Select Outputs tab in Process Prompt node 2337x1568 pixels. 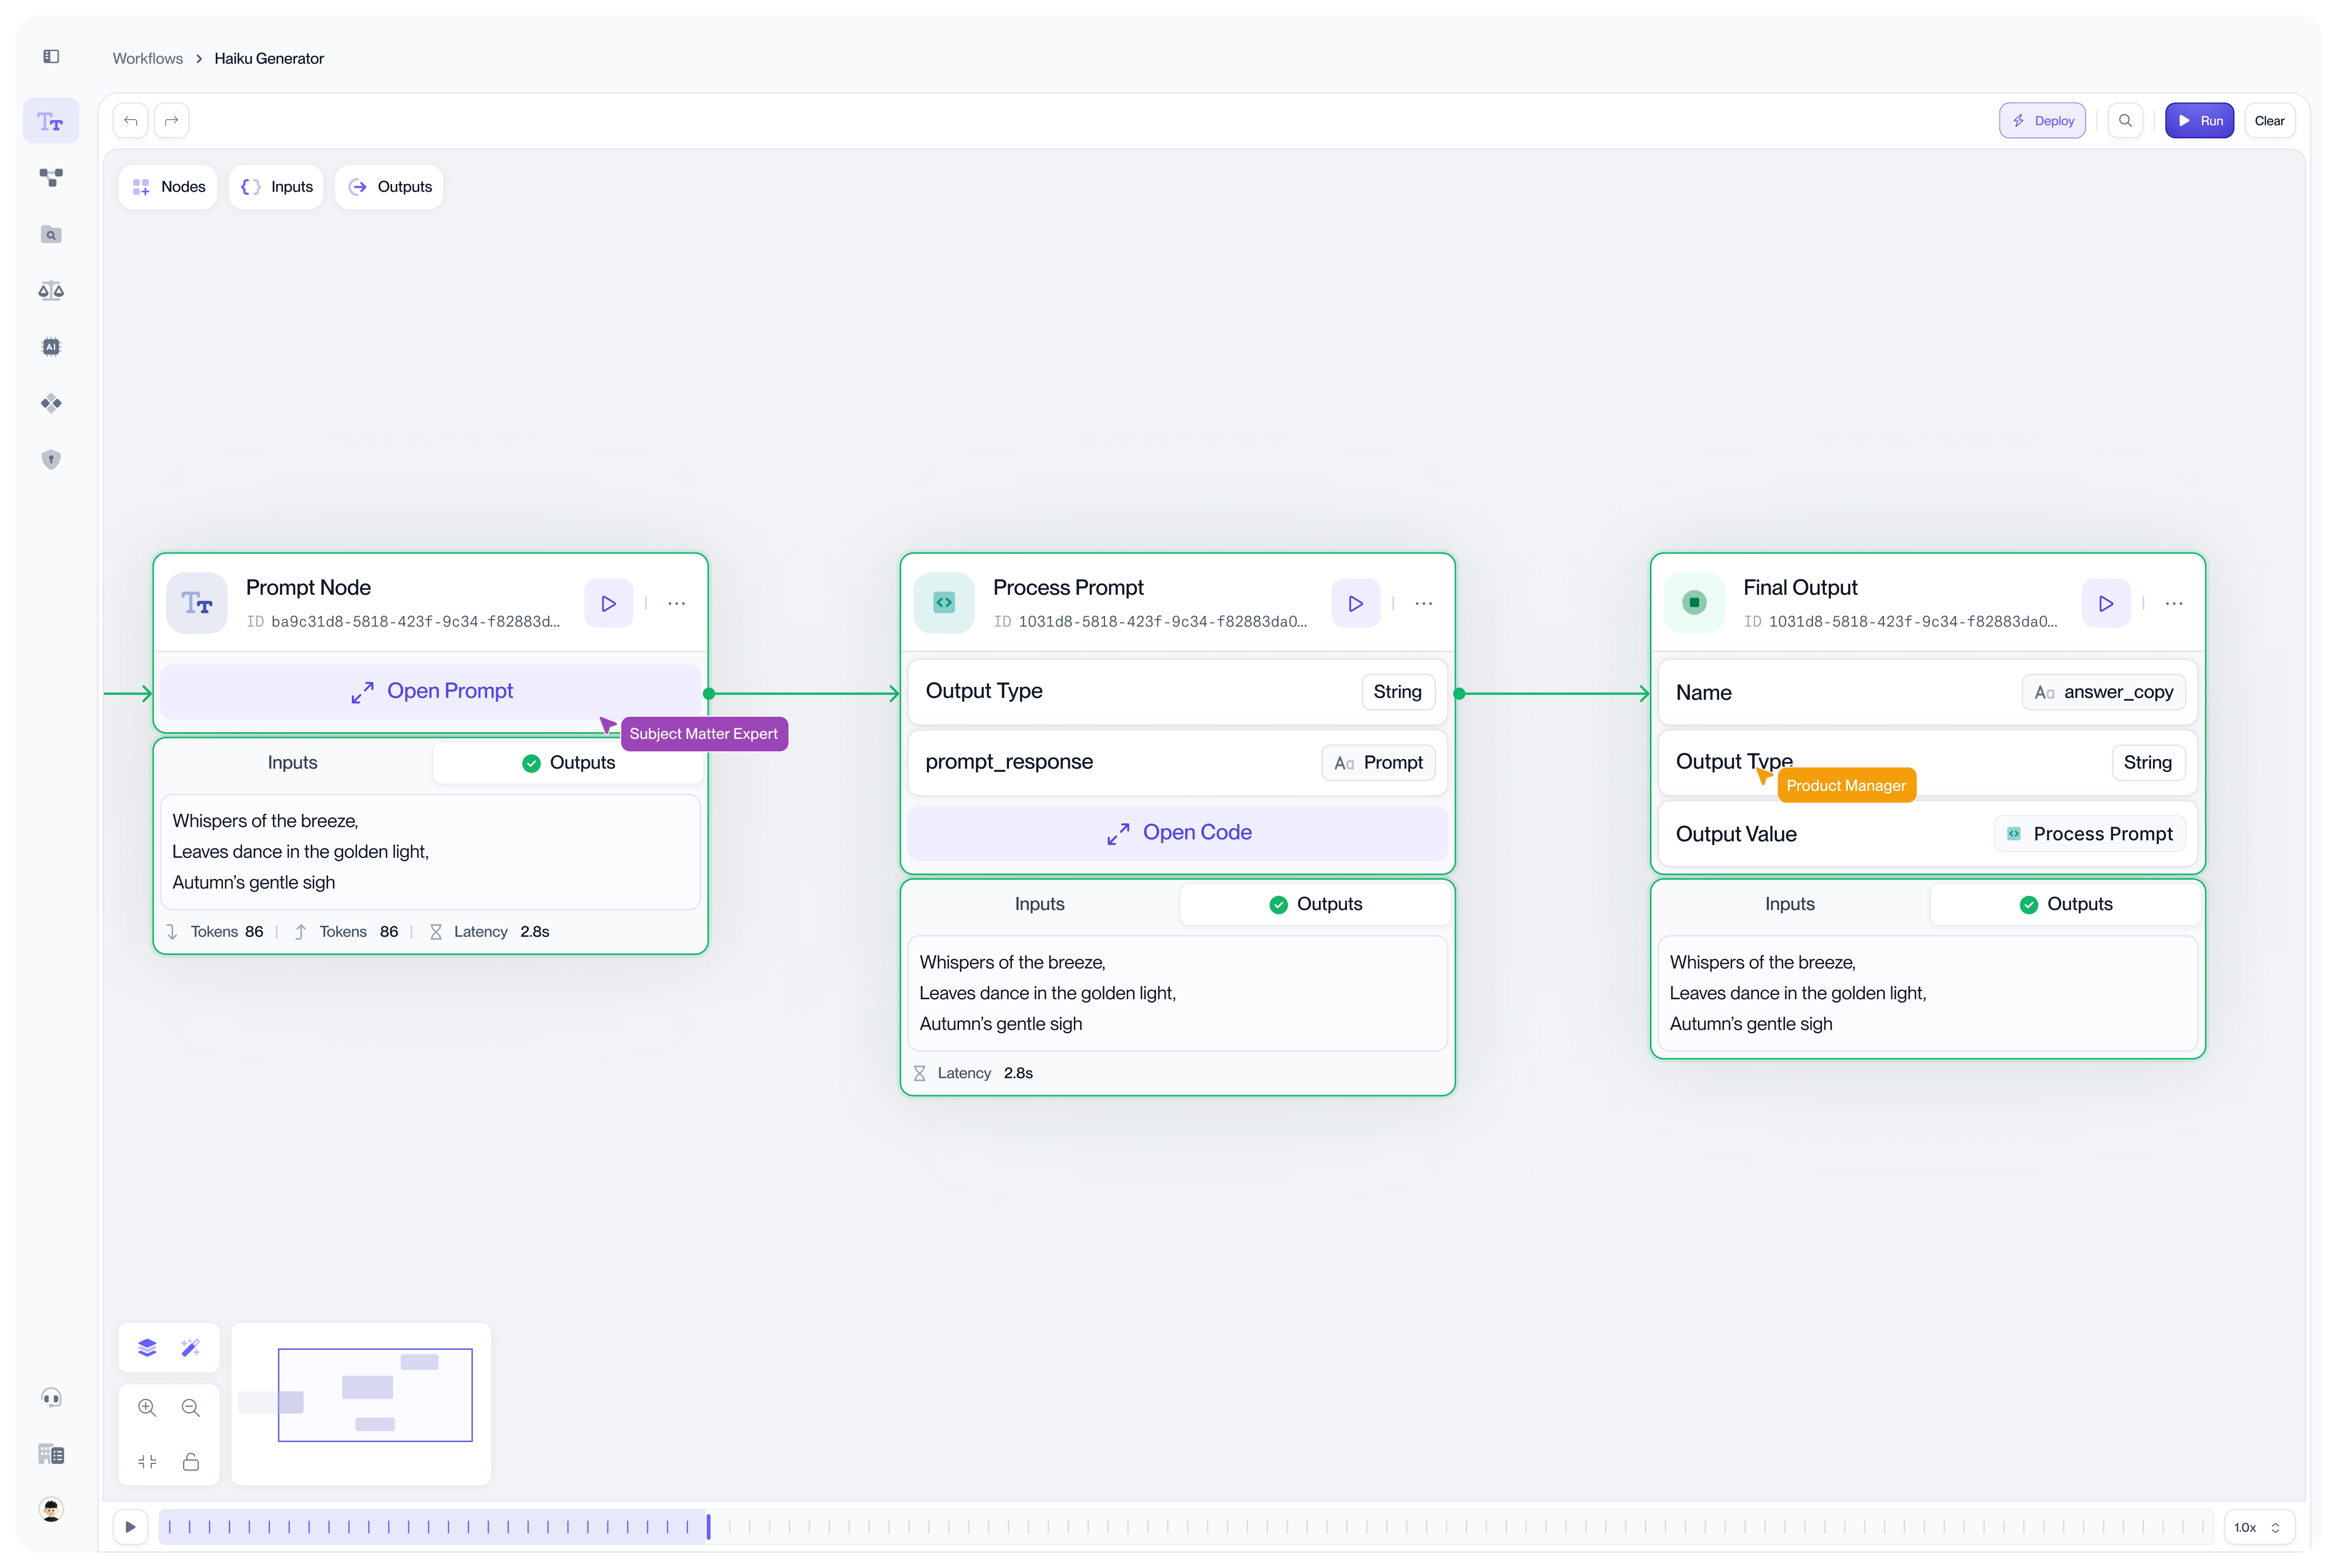[x=1315, y=904]
